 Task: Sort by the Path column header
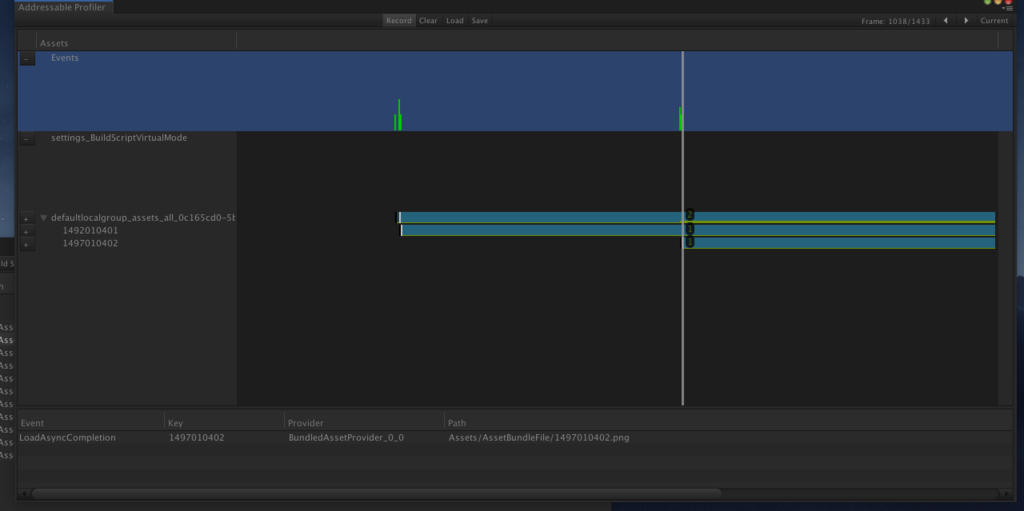pyautogui.click(x=728, y=423)
